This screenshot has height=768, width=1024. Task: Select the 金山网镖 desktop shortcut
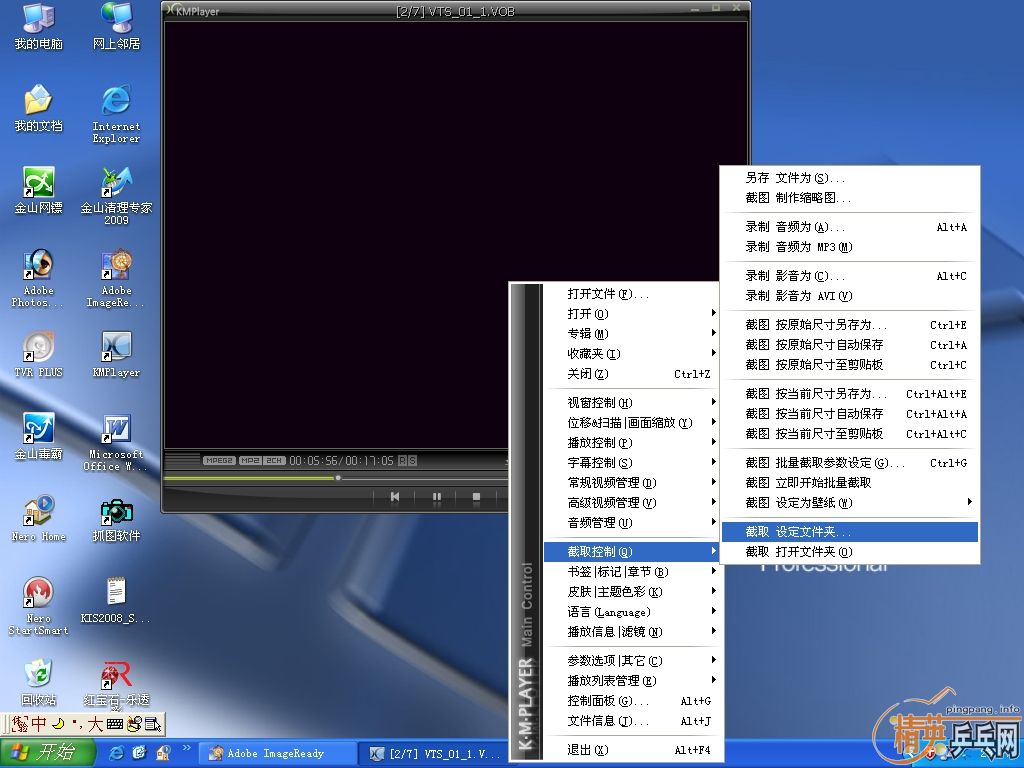(39, 191)
